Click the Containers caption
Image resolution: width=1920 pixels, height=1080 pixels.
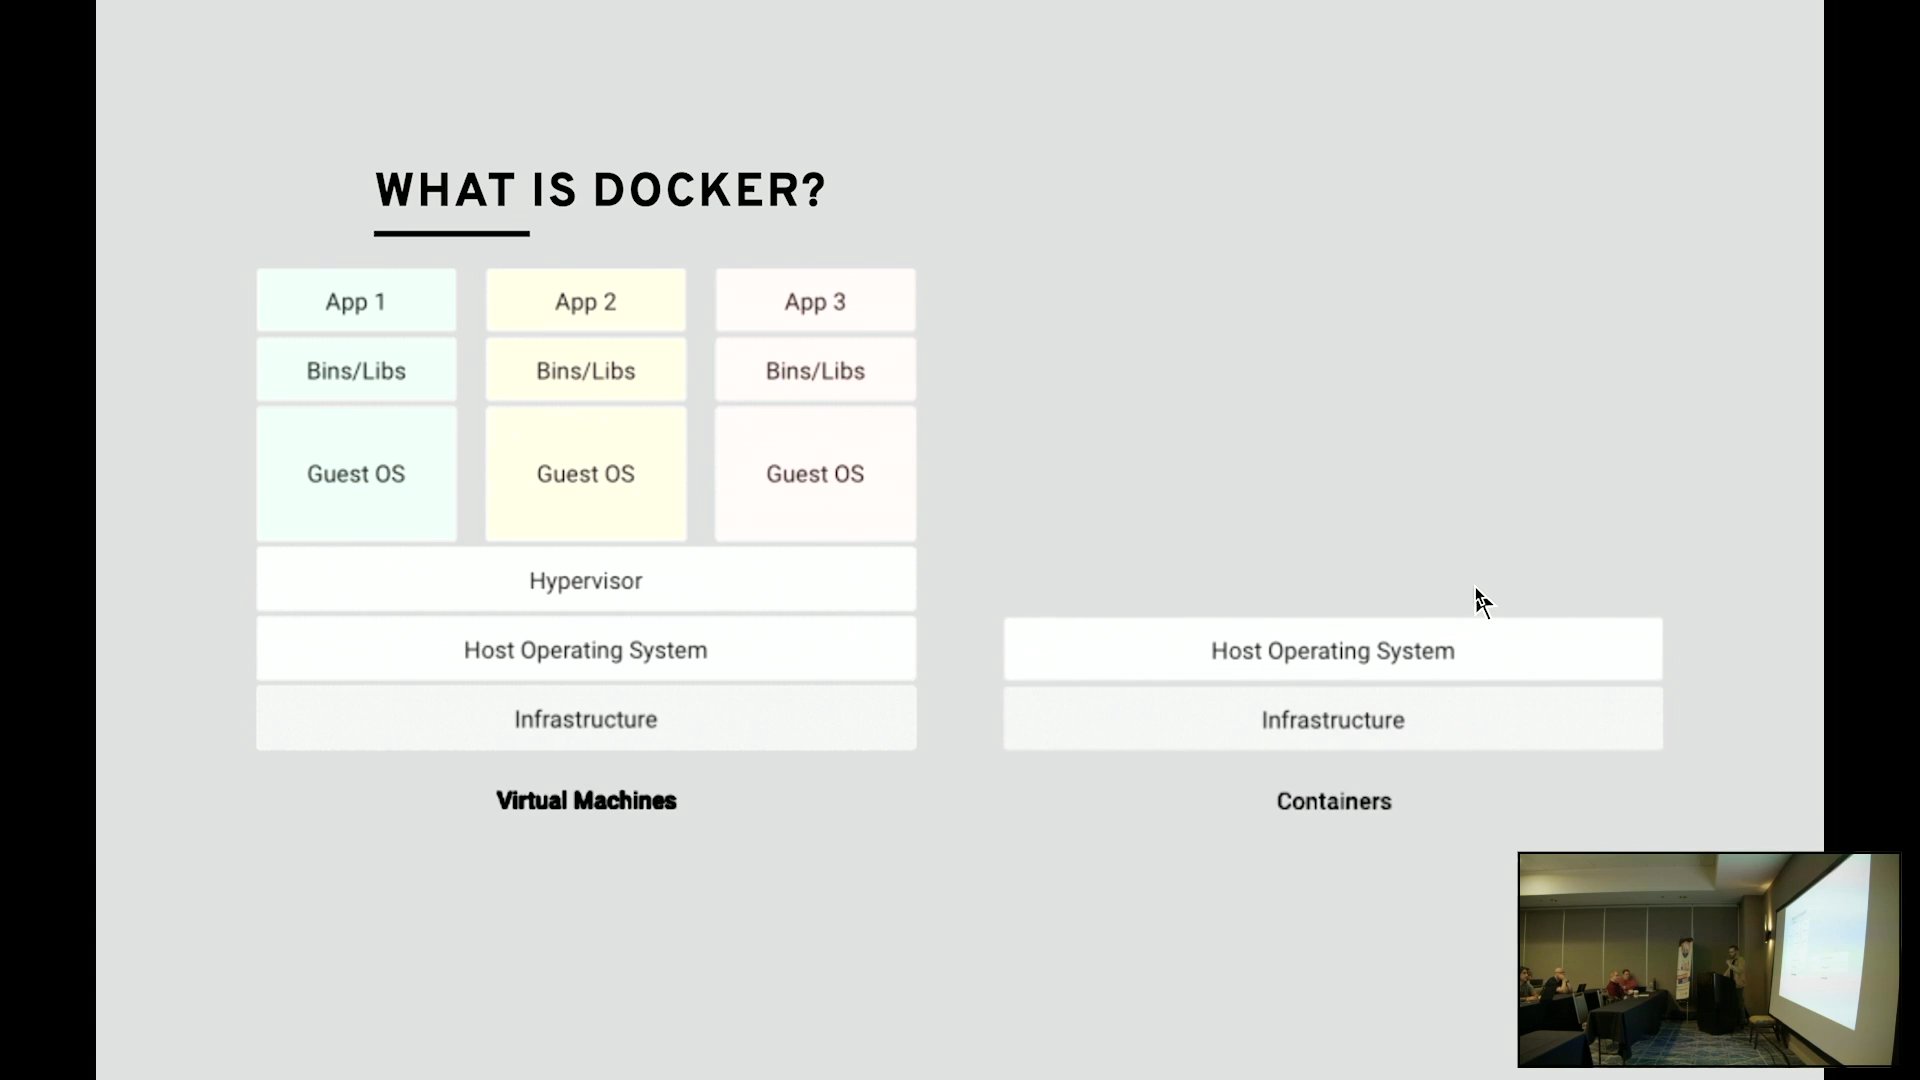[1334, 802]
